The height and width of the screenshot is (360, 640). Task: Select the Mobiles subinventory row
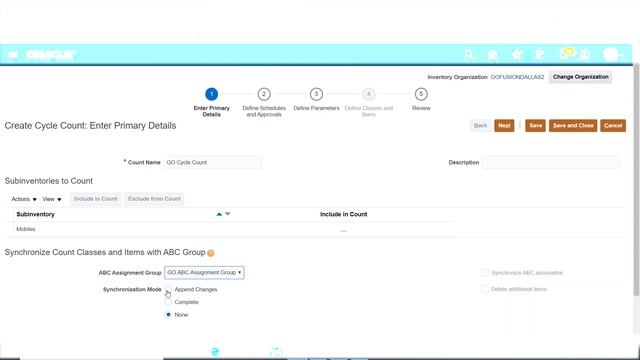coord(231,229)
